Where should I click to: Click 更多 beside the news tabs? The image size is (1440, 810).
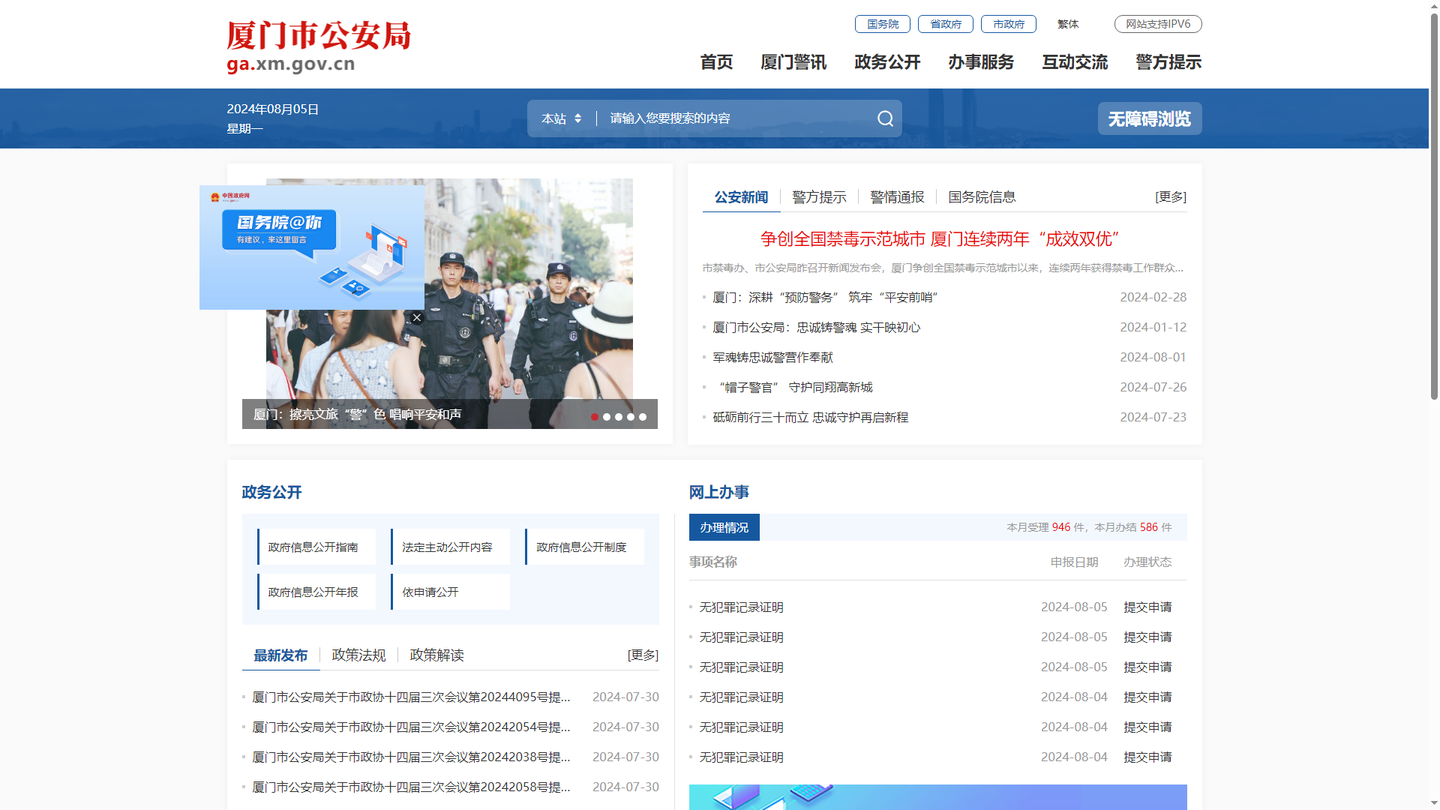[1171, 197]
